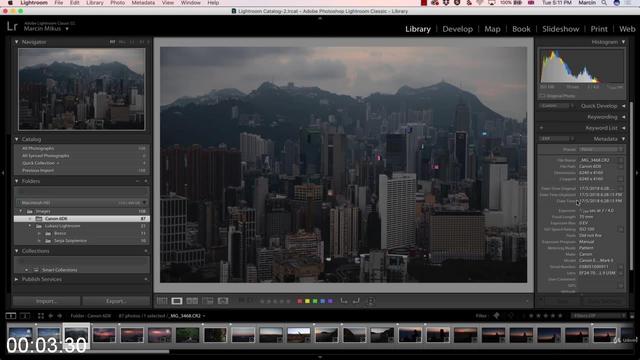Select the Loupe view icon
This screenshot has width=640, height=360.
[x=177, y=301]
